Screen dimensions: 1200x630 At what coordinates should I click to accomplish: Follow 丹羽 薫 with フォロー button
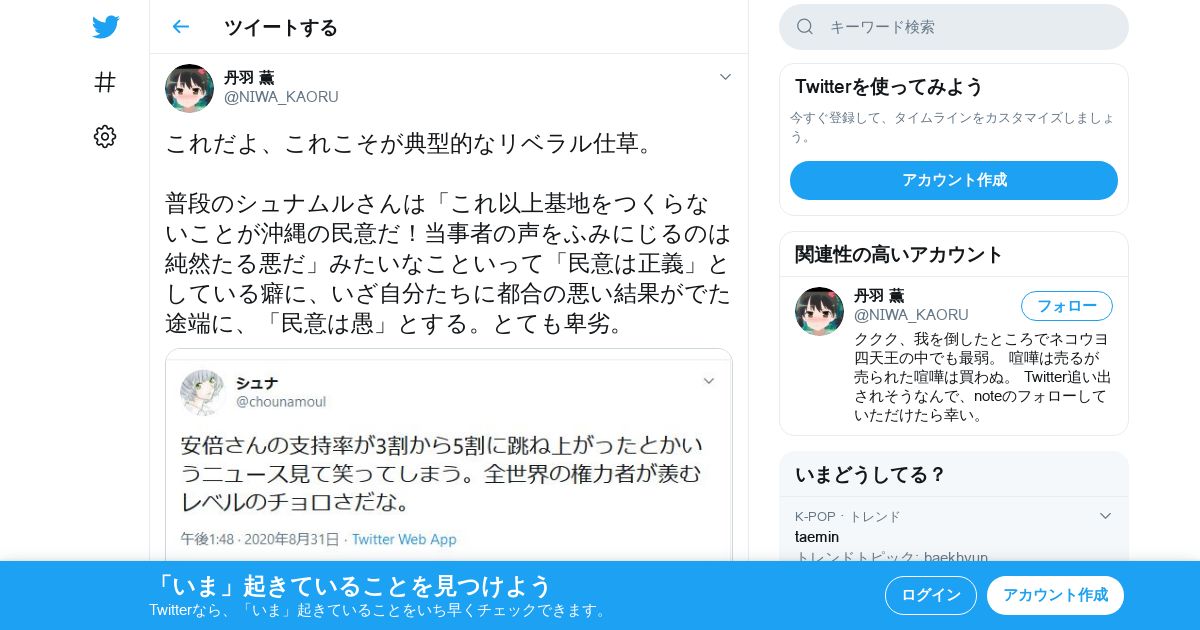1067,306
